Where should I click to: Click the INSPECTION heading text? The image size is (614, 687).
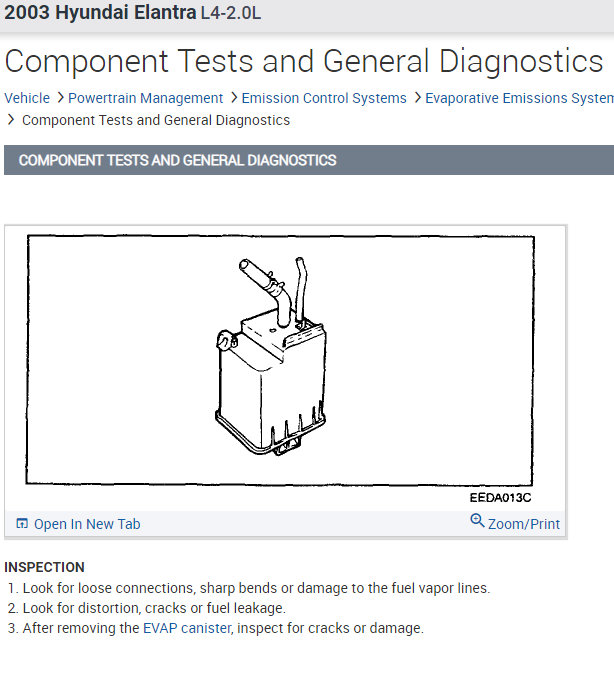point(45,567)
